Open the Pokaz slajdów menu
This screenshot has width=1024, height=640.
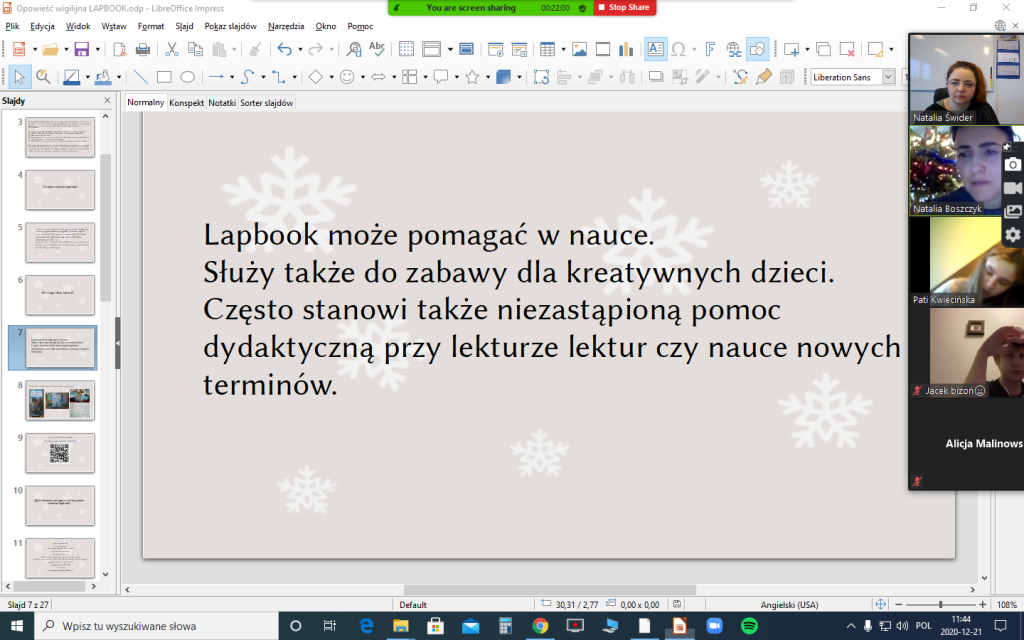230,26
